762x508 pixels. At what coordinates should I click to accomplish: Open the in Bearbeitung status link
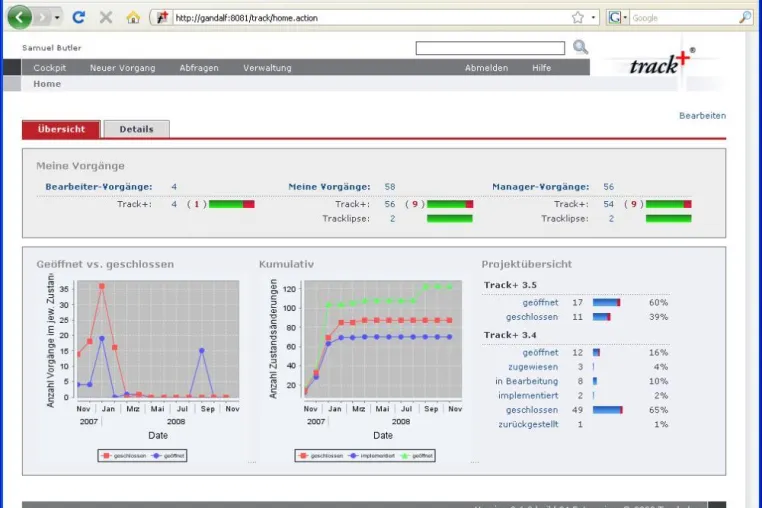527,381
